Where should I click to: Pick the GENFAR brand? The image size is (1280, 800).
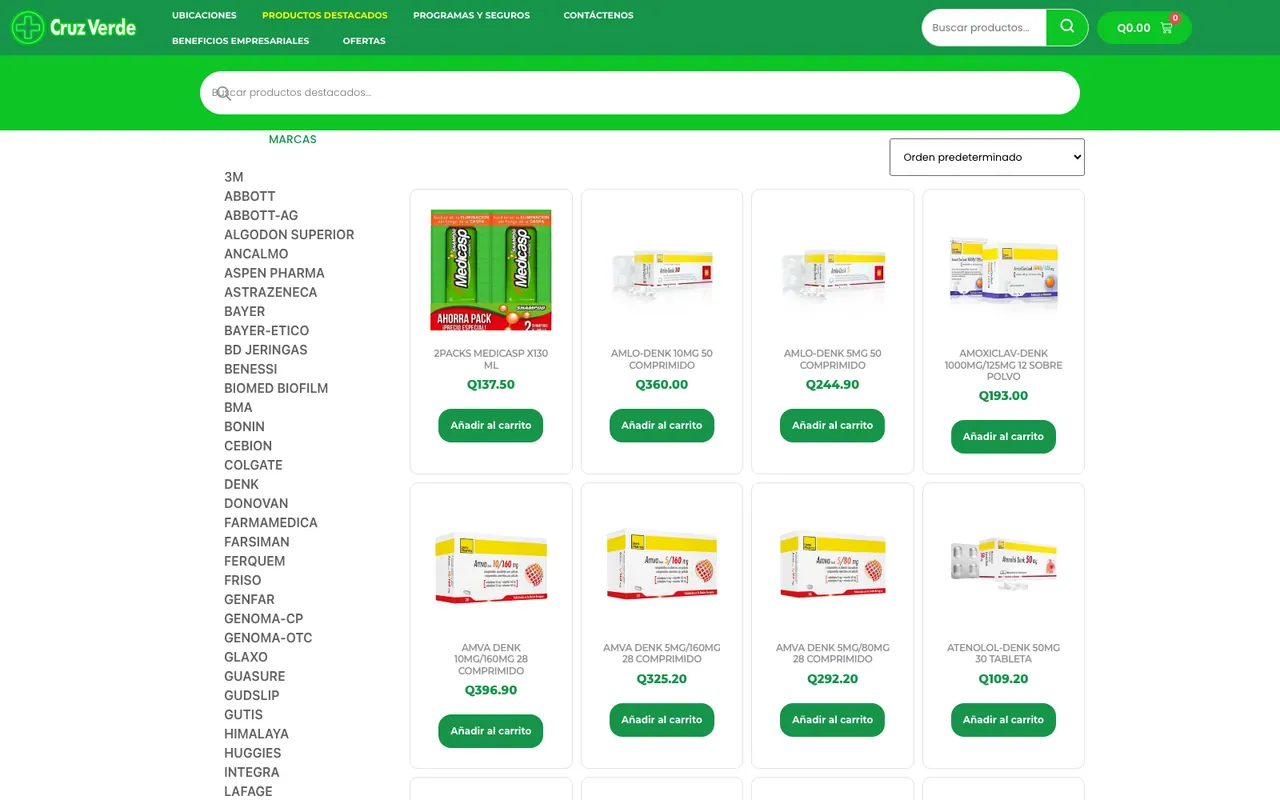249,599
